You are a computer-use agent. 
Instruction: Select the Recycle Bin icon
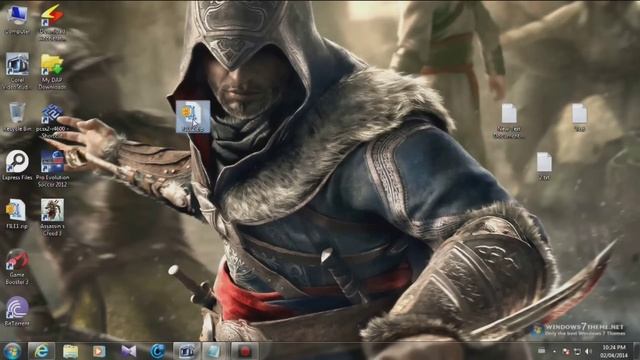[x=17, y=118]
